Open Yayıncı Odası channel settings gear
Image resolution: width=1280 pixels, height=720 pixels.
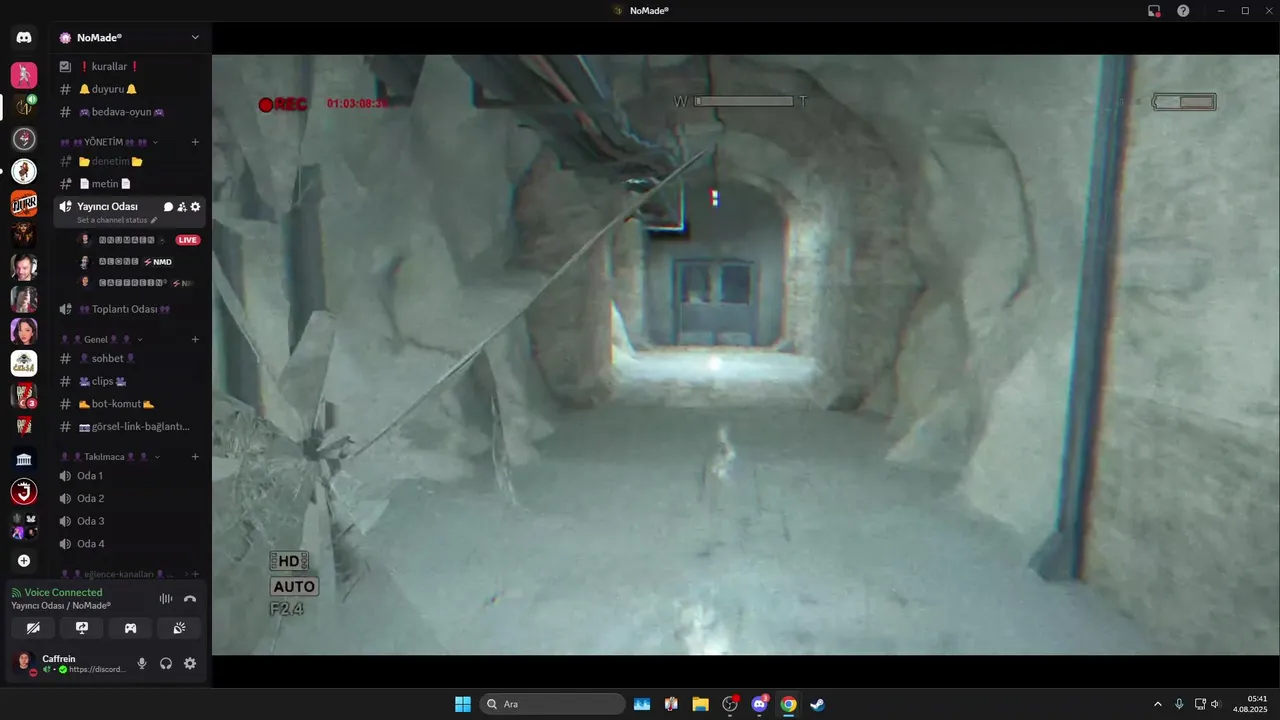(195, 207)
